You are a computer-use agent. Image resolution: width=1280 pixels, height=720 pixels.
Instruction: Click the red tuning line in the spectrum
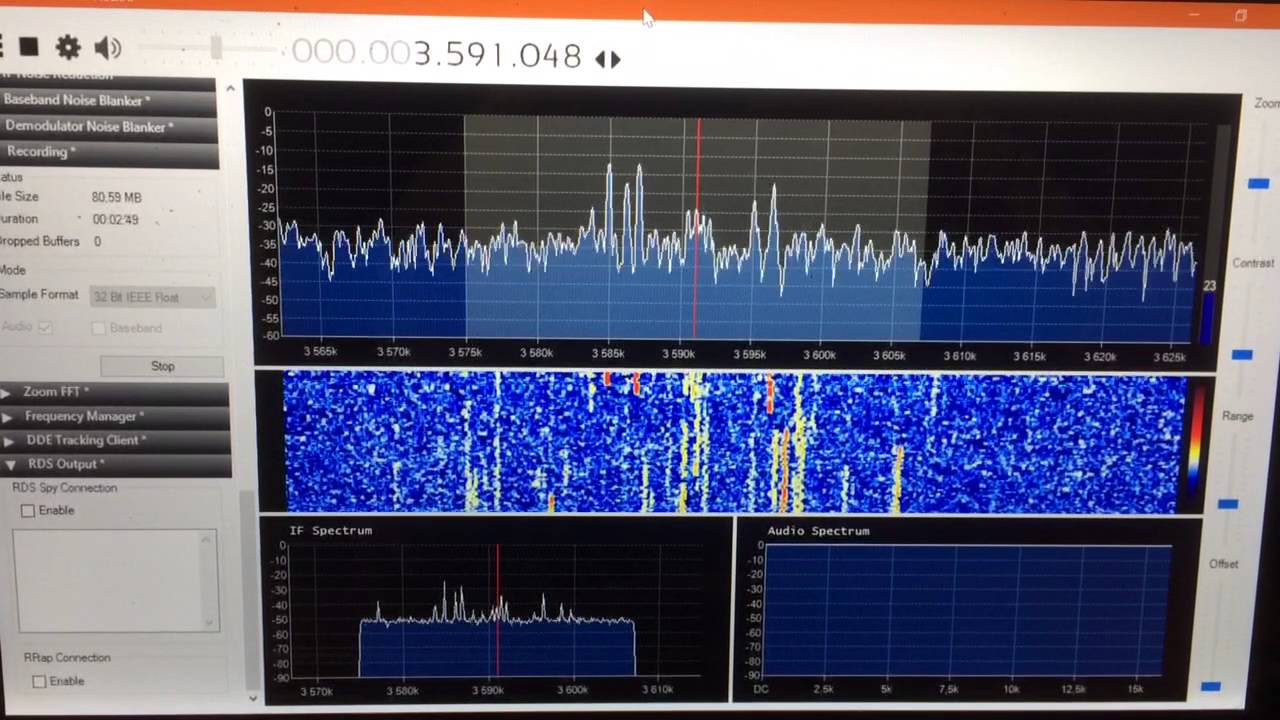pos(697,230)
